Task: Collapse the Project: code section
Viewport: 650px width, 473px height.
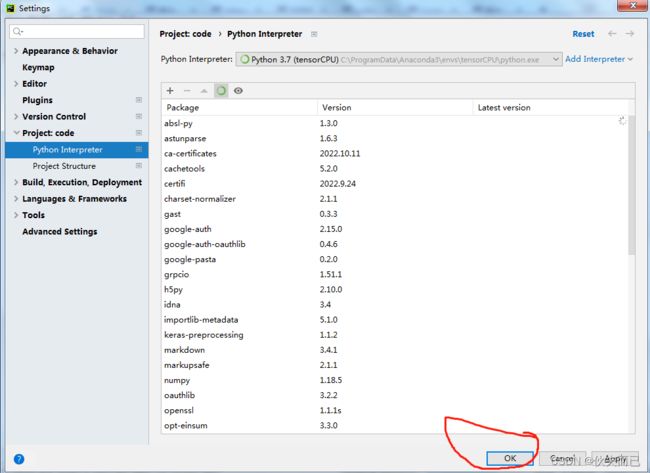Action: (x=16, y=133)
